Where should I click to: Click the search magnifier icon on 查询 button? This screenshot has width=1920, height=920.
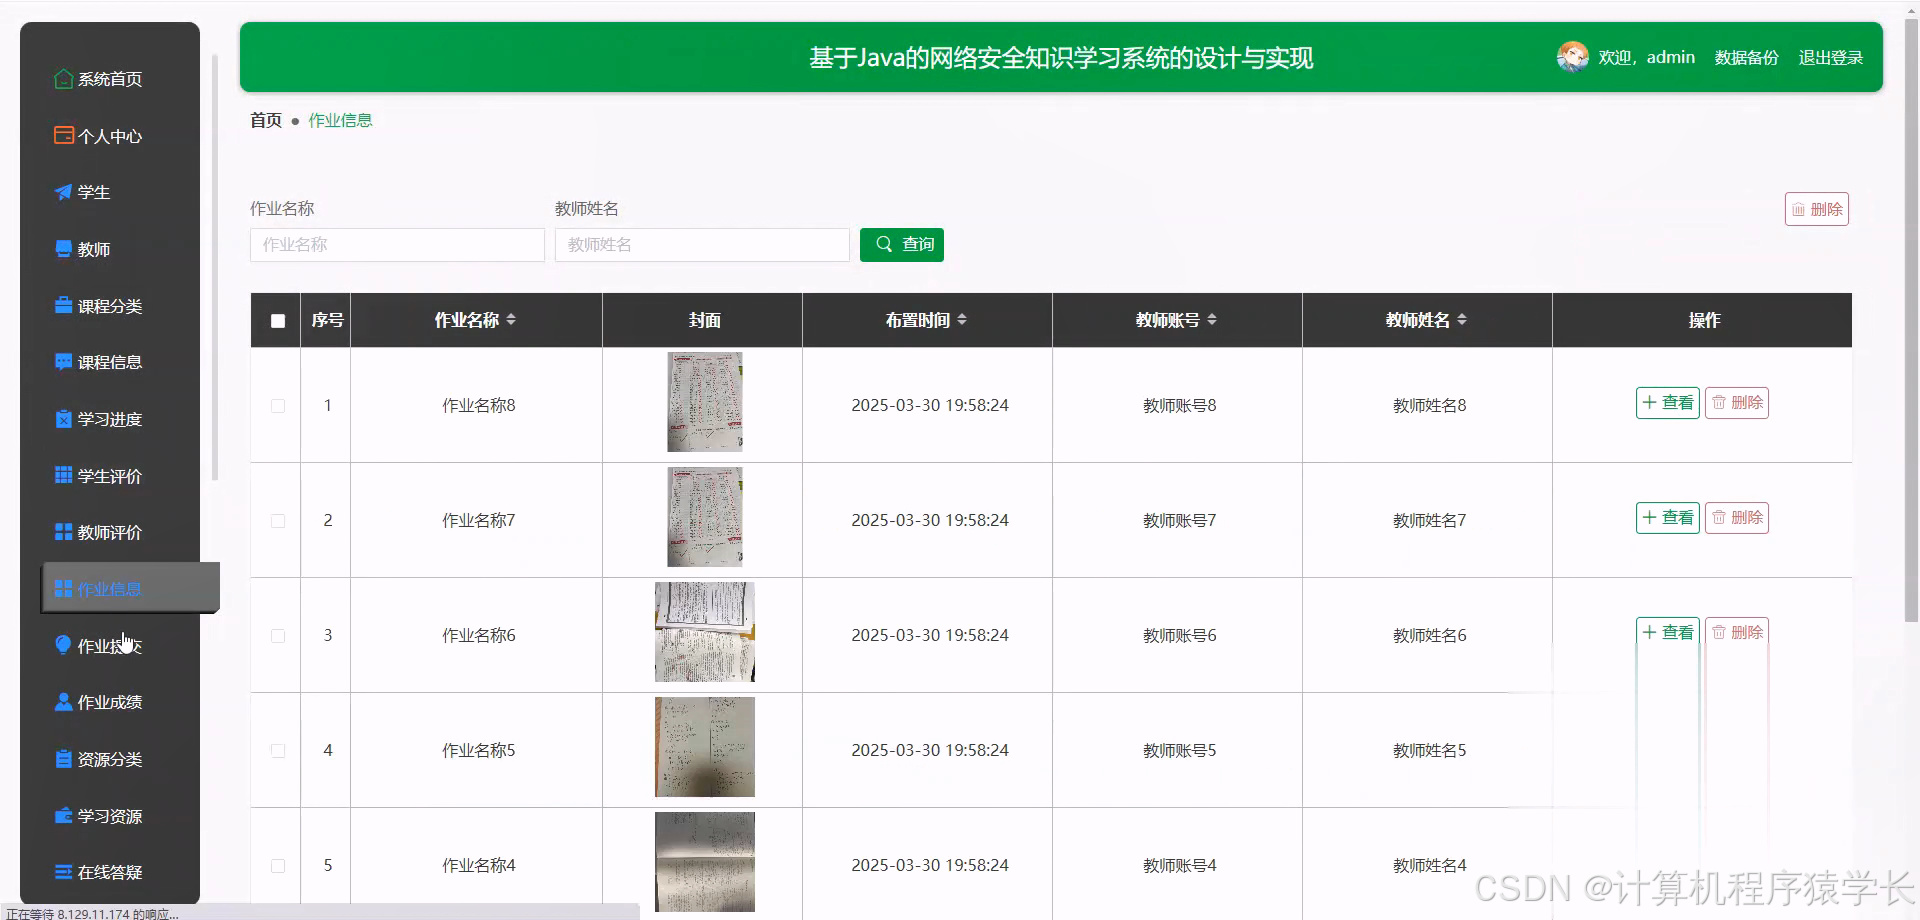pos(883,244)
